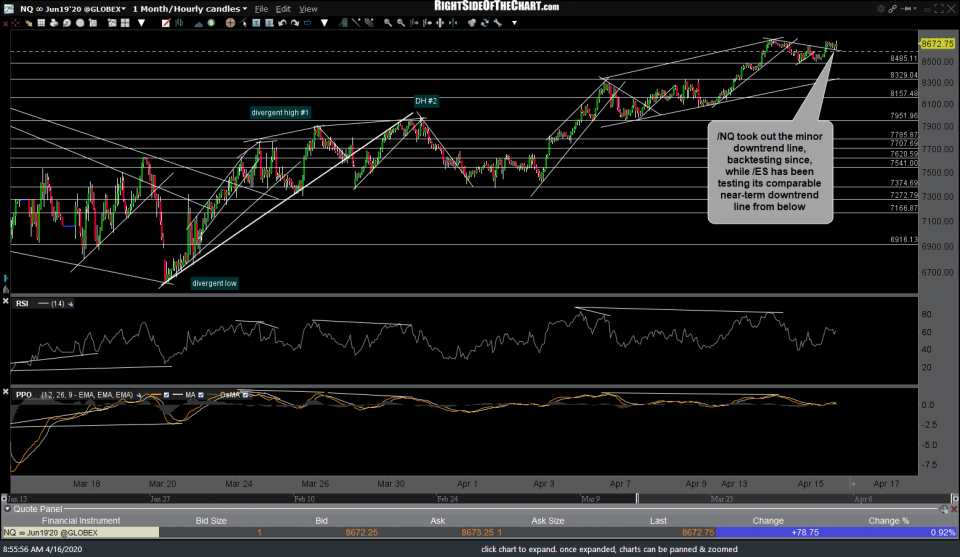
Task: Close the Quote Panel with red X
Action: 954,509
